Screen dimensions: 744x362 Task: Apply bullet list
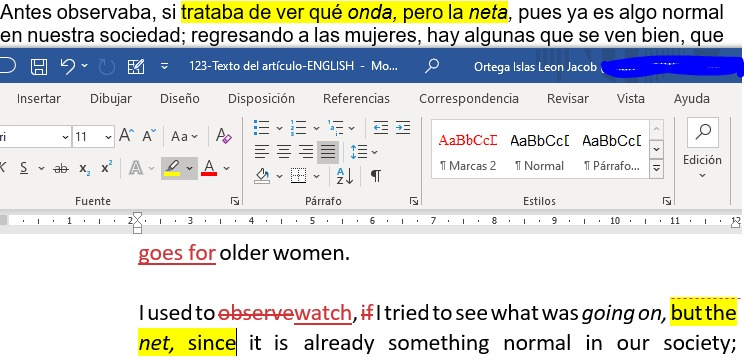261,128
